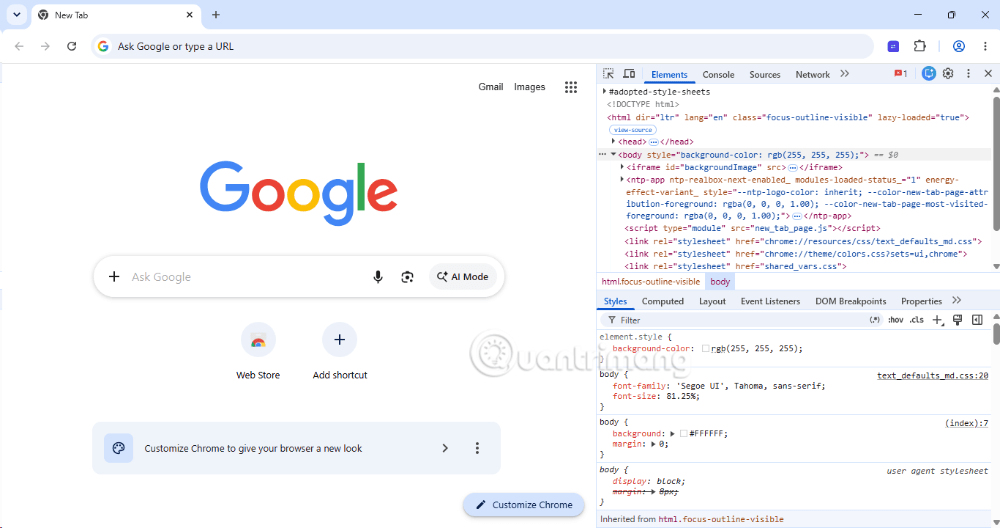1000x528 pixels.
Task: Switch to the Console panel tab
Action: [x=718, y=75]
